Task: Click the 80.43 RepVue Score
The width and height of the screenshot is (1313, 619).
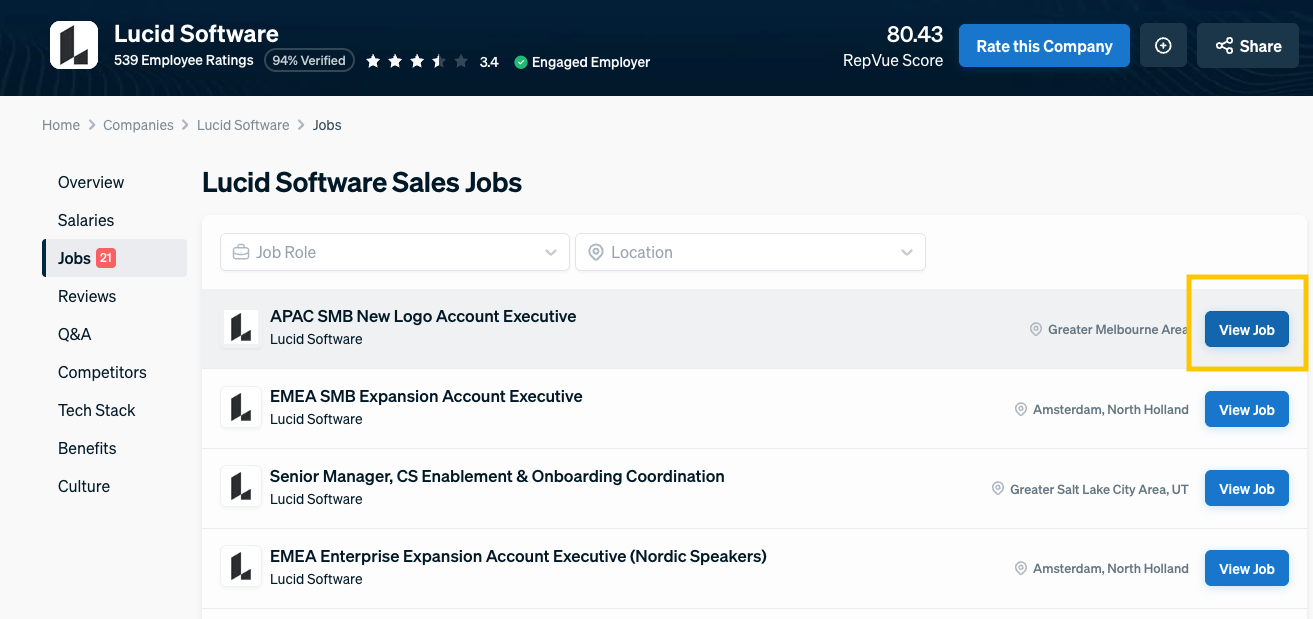Action: (914, 34)
